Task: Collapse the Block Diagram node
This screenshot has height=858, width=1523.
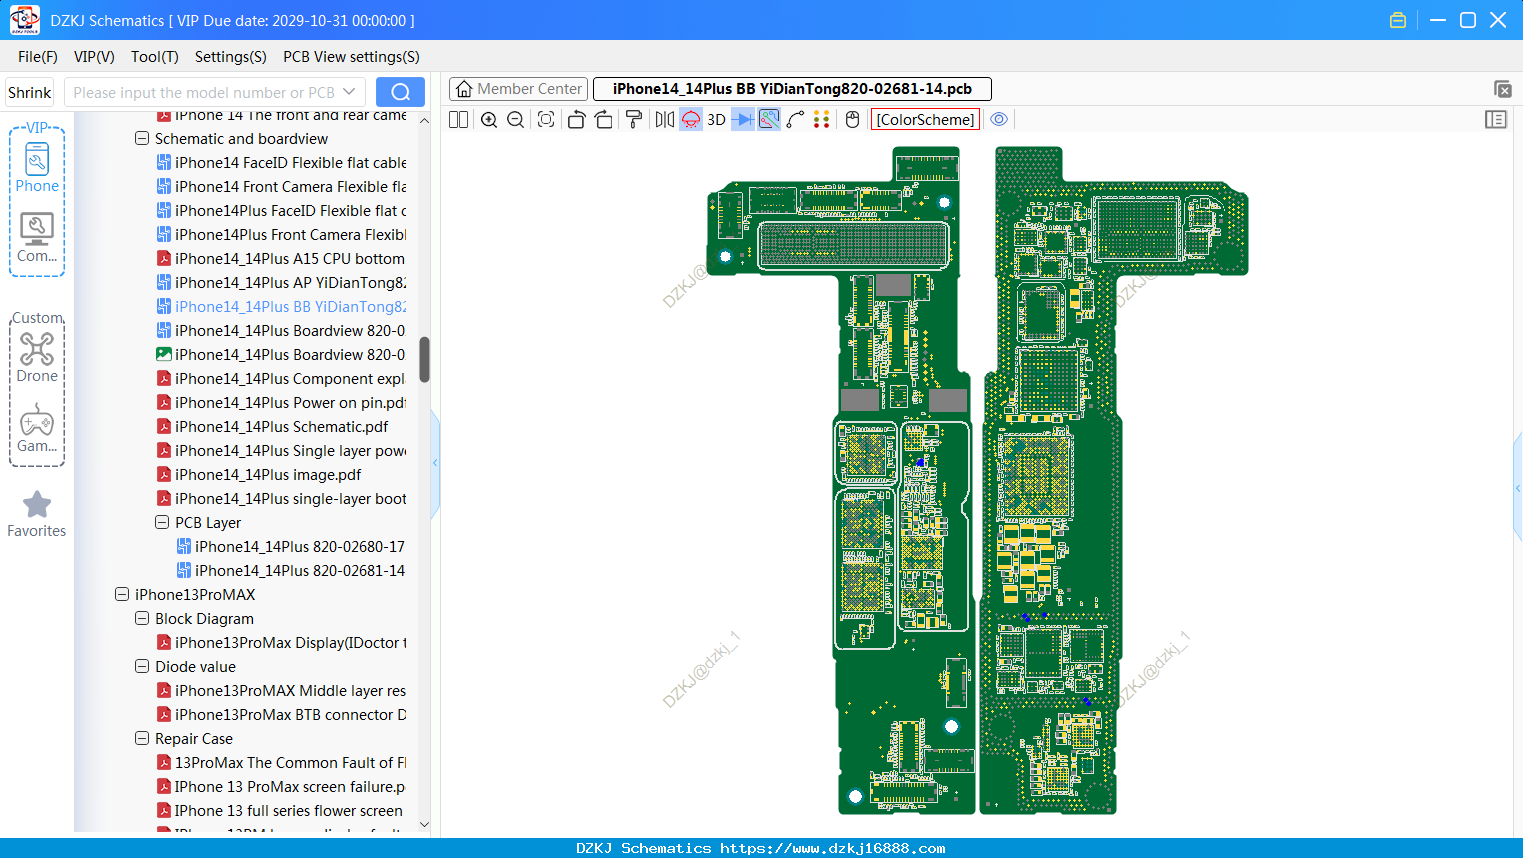Action: click(142, 619)
